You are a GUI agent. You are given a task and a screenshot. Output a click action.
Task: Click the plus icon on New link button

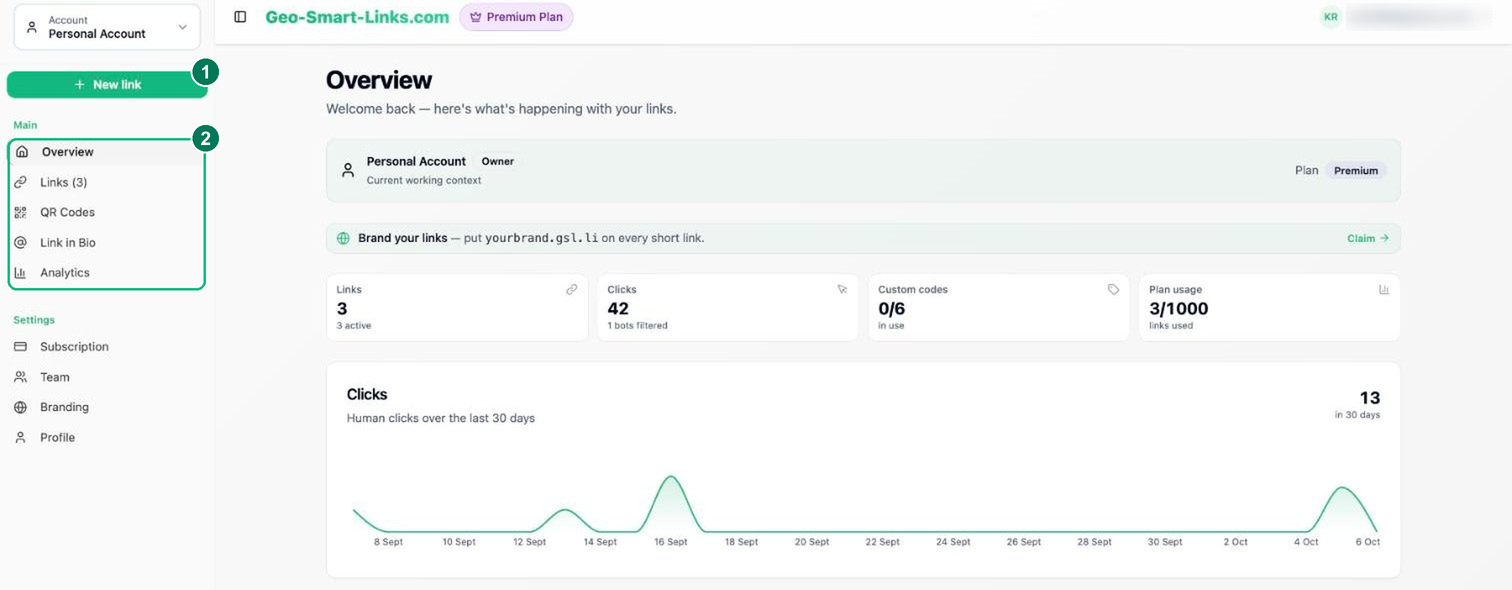[x=80, y=85]
